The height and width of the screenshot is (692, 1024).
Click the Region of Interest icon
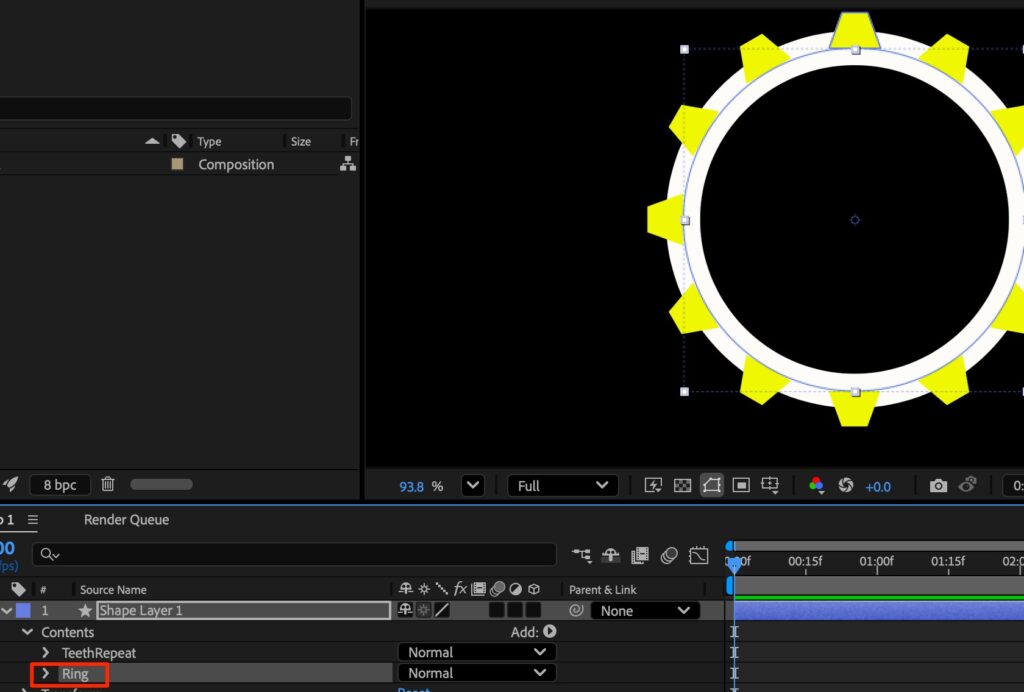741,486
